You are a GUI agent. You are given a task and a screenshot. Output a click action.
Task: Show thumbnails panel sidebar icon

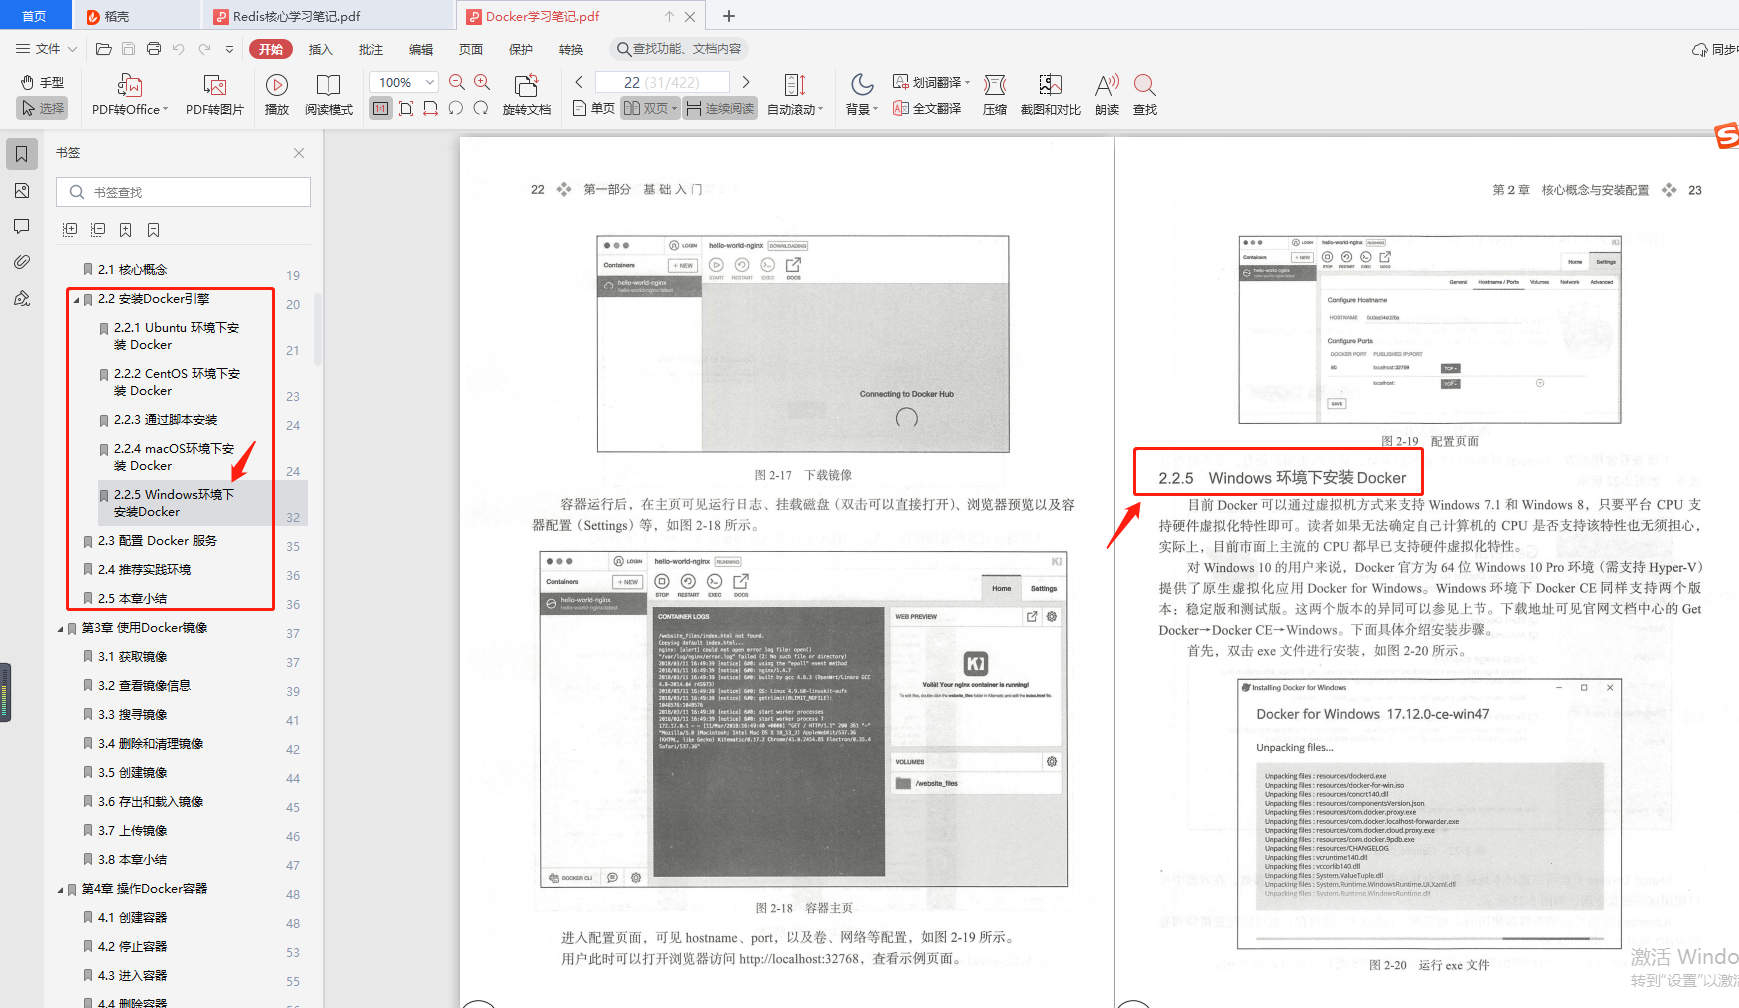[21, 190]
